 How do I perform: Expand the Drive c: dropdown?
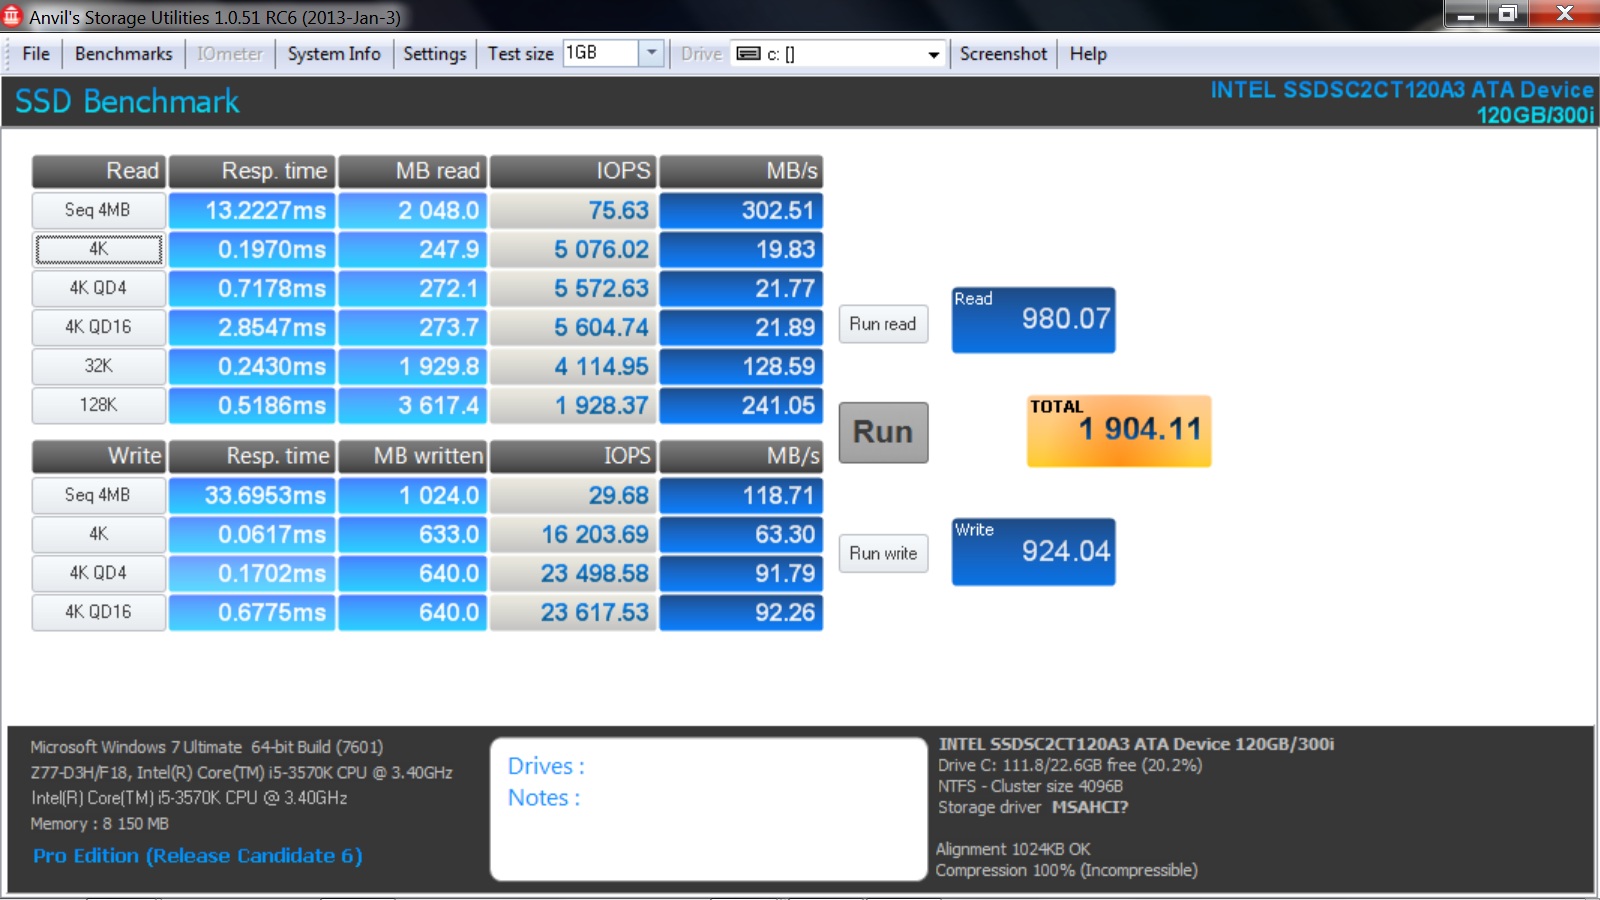tap(933, 54)
